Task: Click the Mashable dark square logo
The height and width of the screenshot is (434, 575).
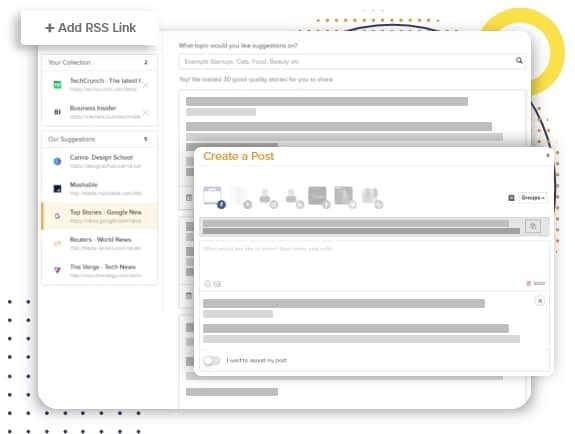Action: coord(58,189)
